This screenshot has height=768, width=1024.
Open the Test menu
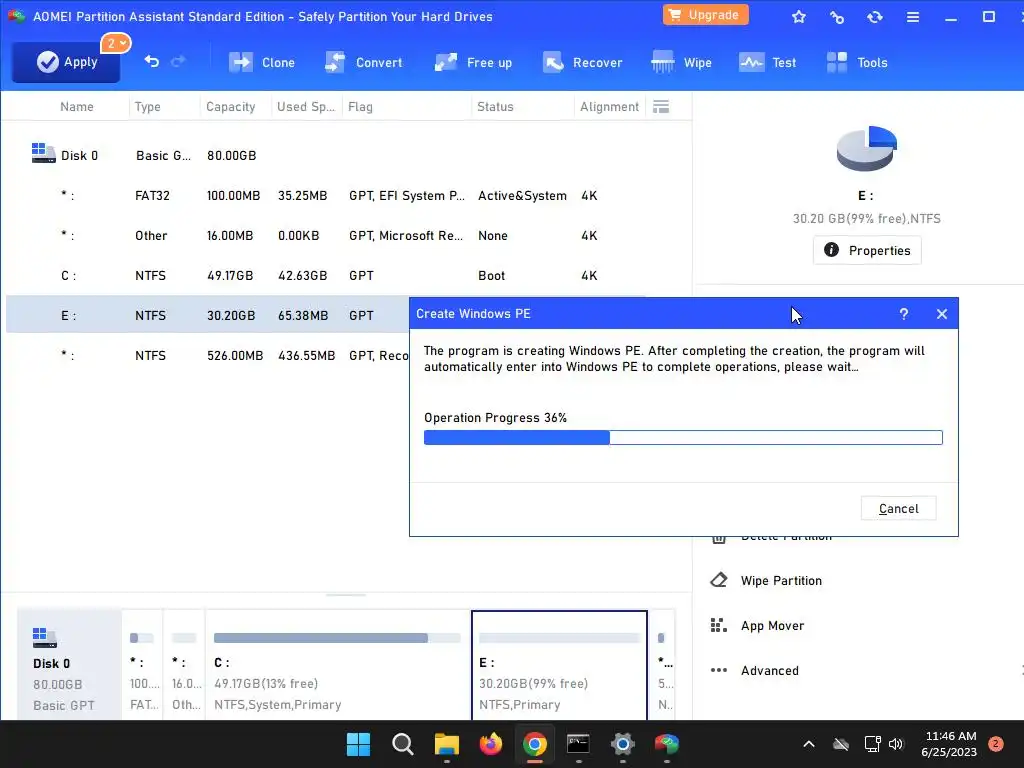pos(767,63)
